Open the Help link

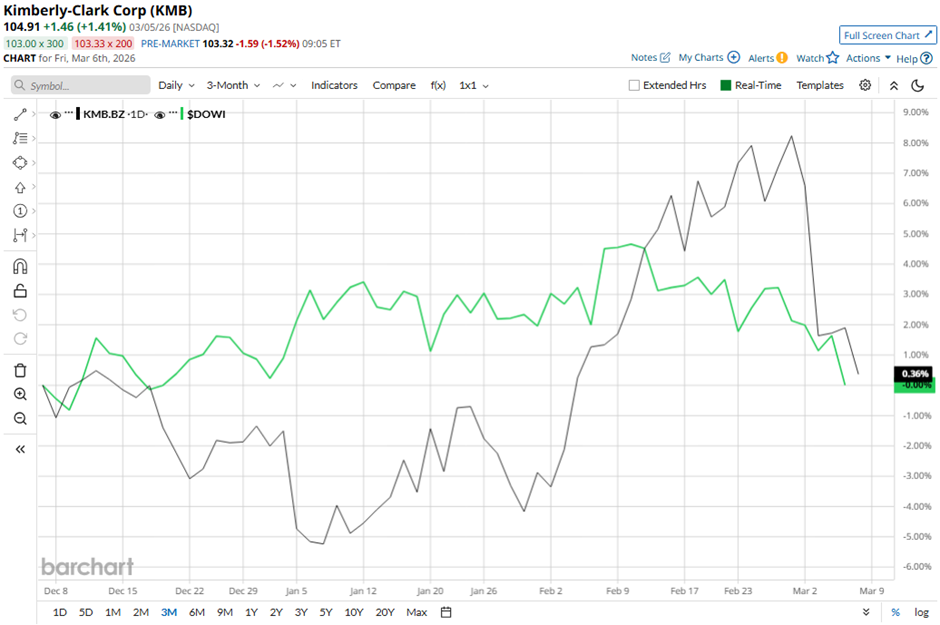click(914, 58)
